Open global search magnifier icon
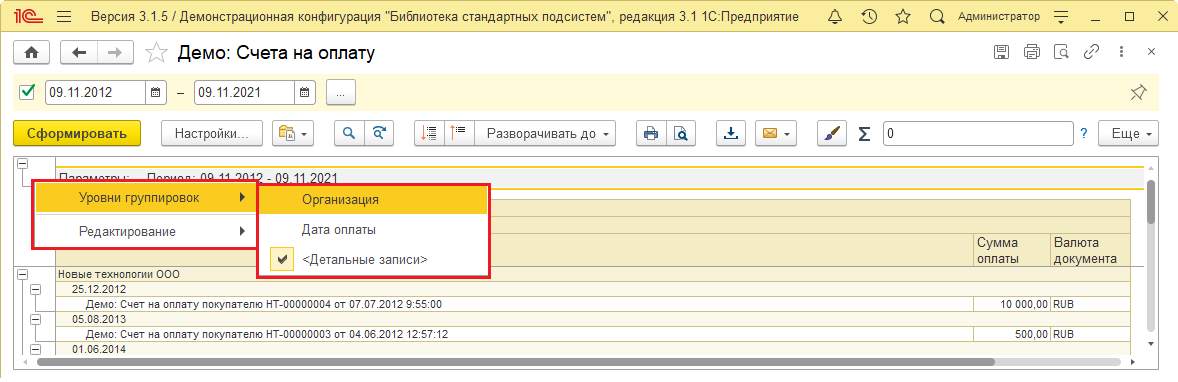Image resolution: width=1178 pixels, height=382 pixels. (x=937, y=16)
